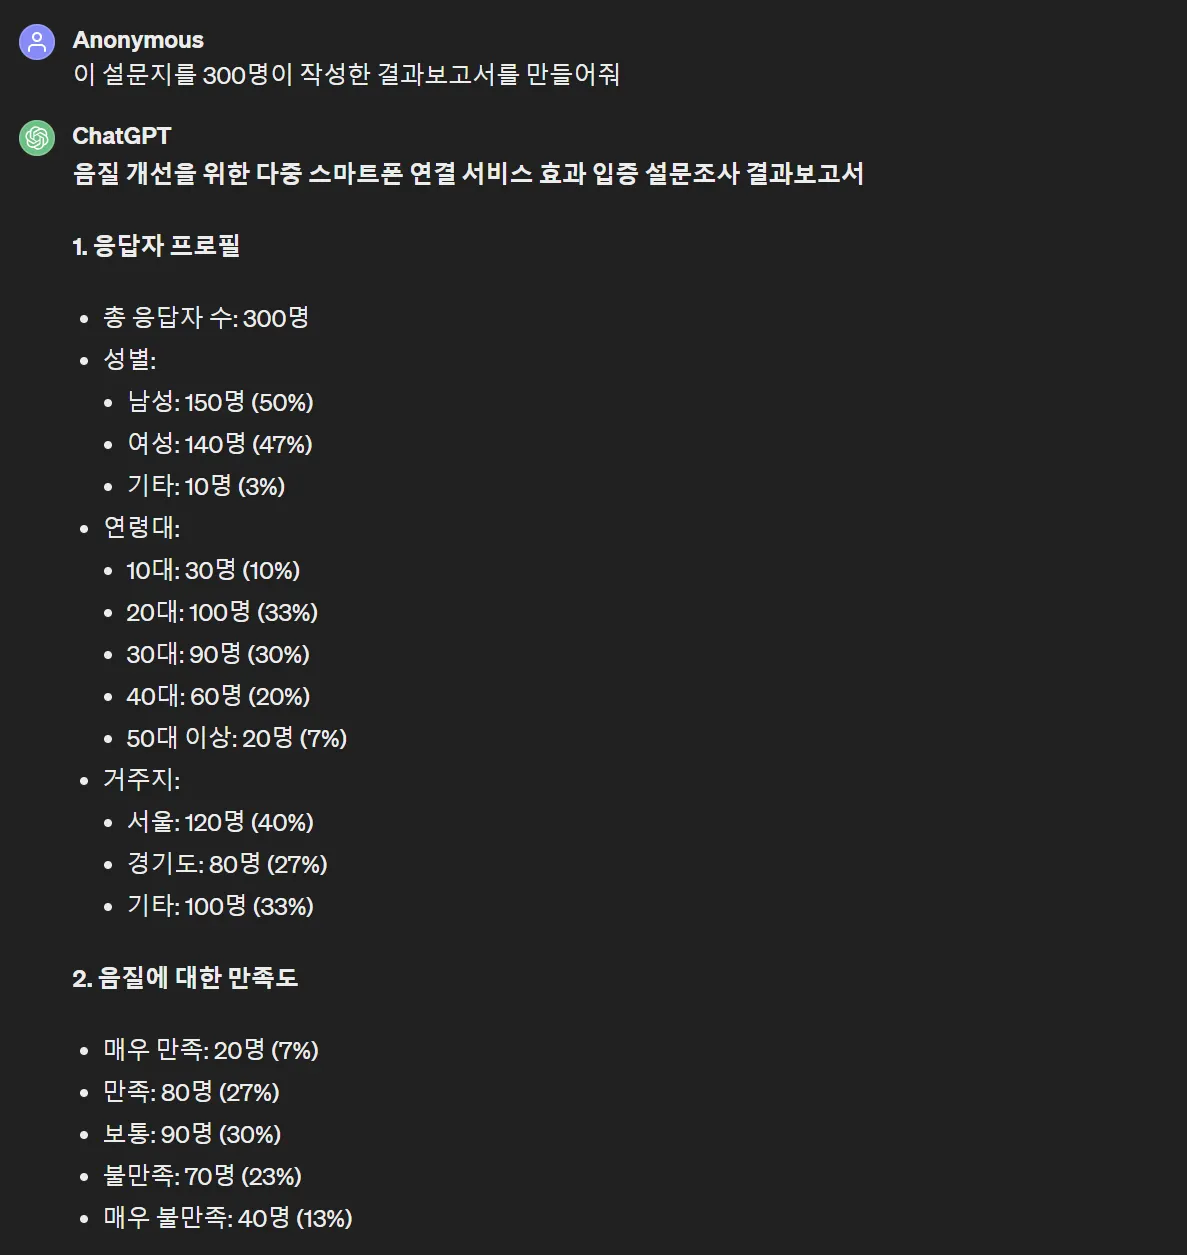Click the '거주지:' list item

coord(142,780)
